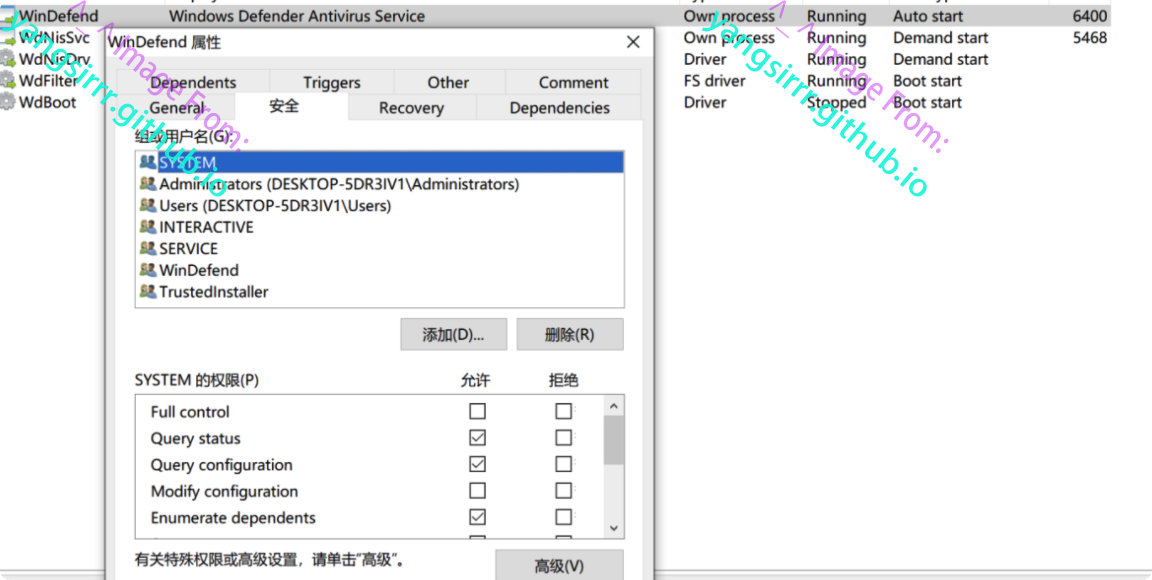Switch to the Triggers tab

[x=331, y=82]
